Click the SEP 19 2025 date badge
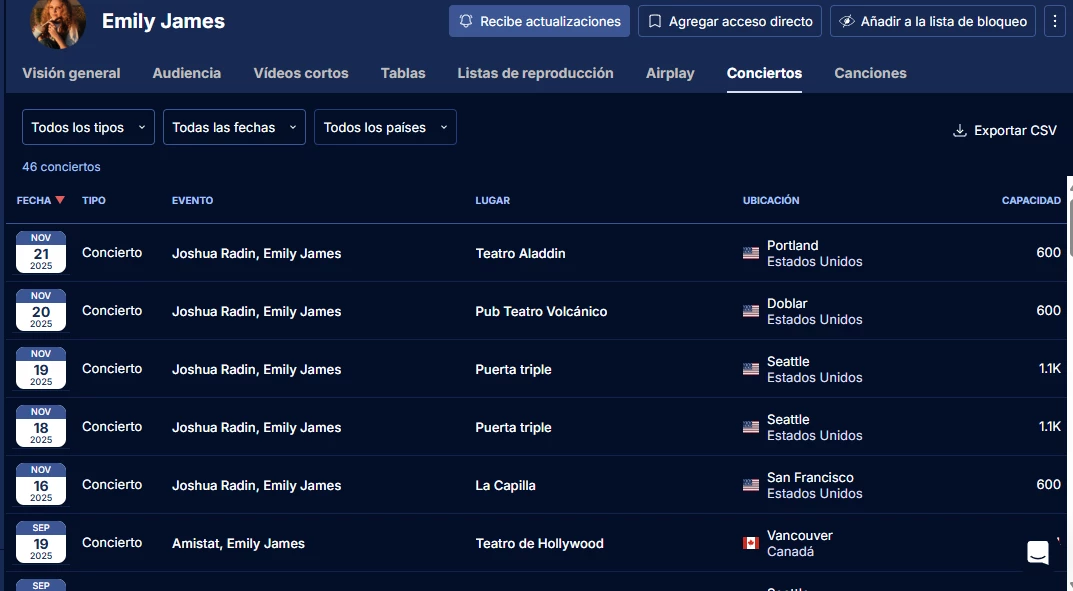Screen dimensions: 1073x591 [41, 542]
